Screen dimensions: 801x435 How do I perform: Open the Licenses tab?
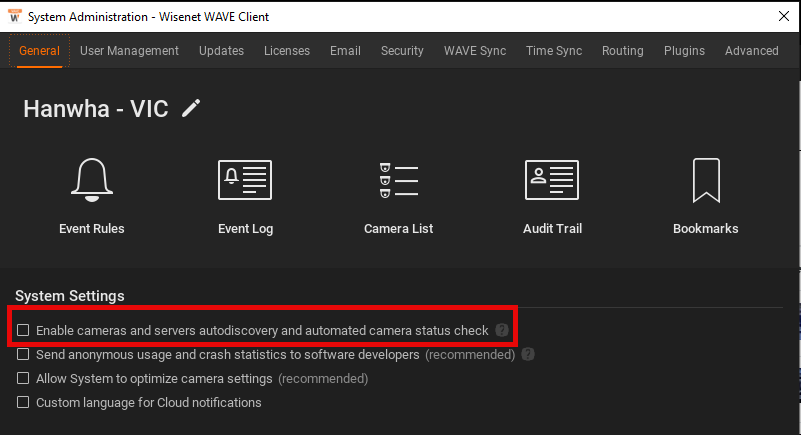point(287,51)
